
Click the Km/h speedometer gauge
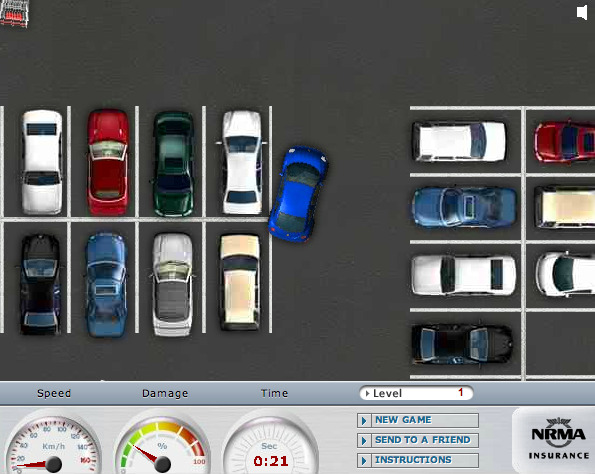[x=53, y=443]
